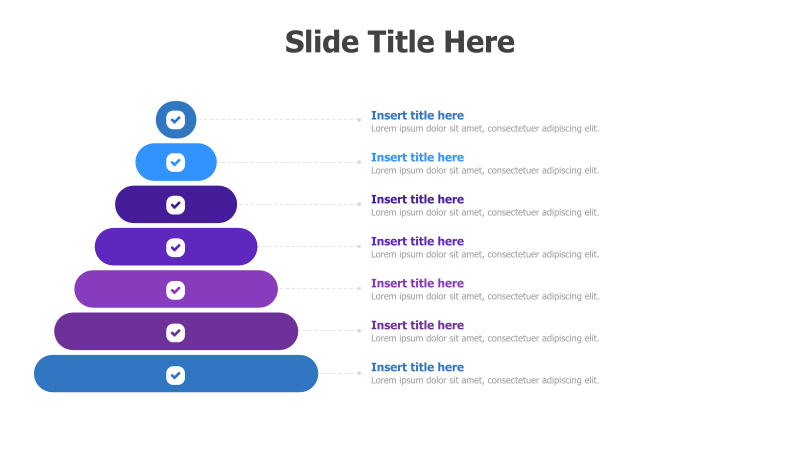The width and height of the screenshot is (800, 450).
Task: Click the checkmark in the widest bottom bar
Action: pos(176,374)
